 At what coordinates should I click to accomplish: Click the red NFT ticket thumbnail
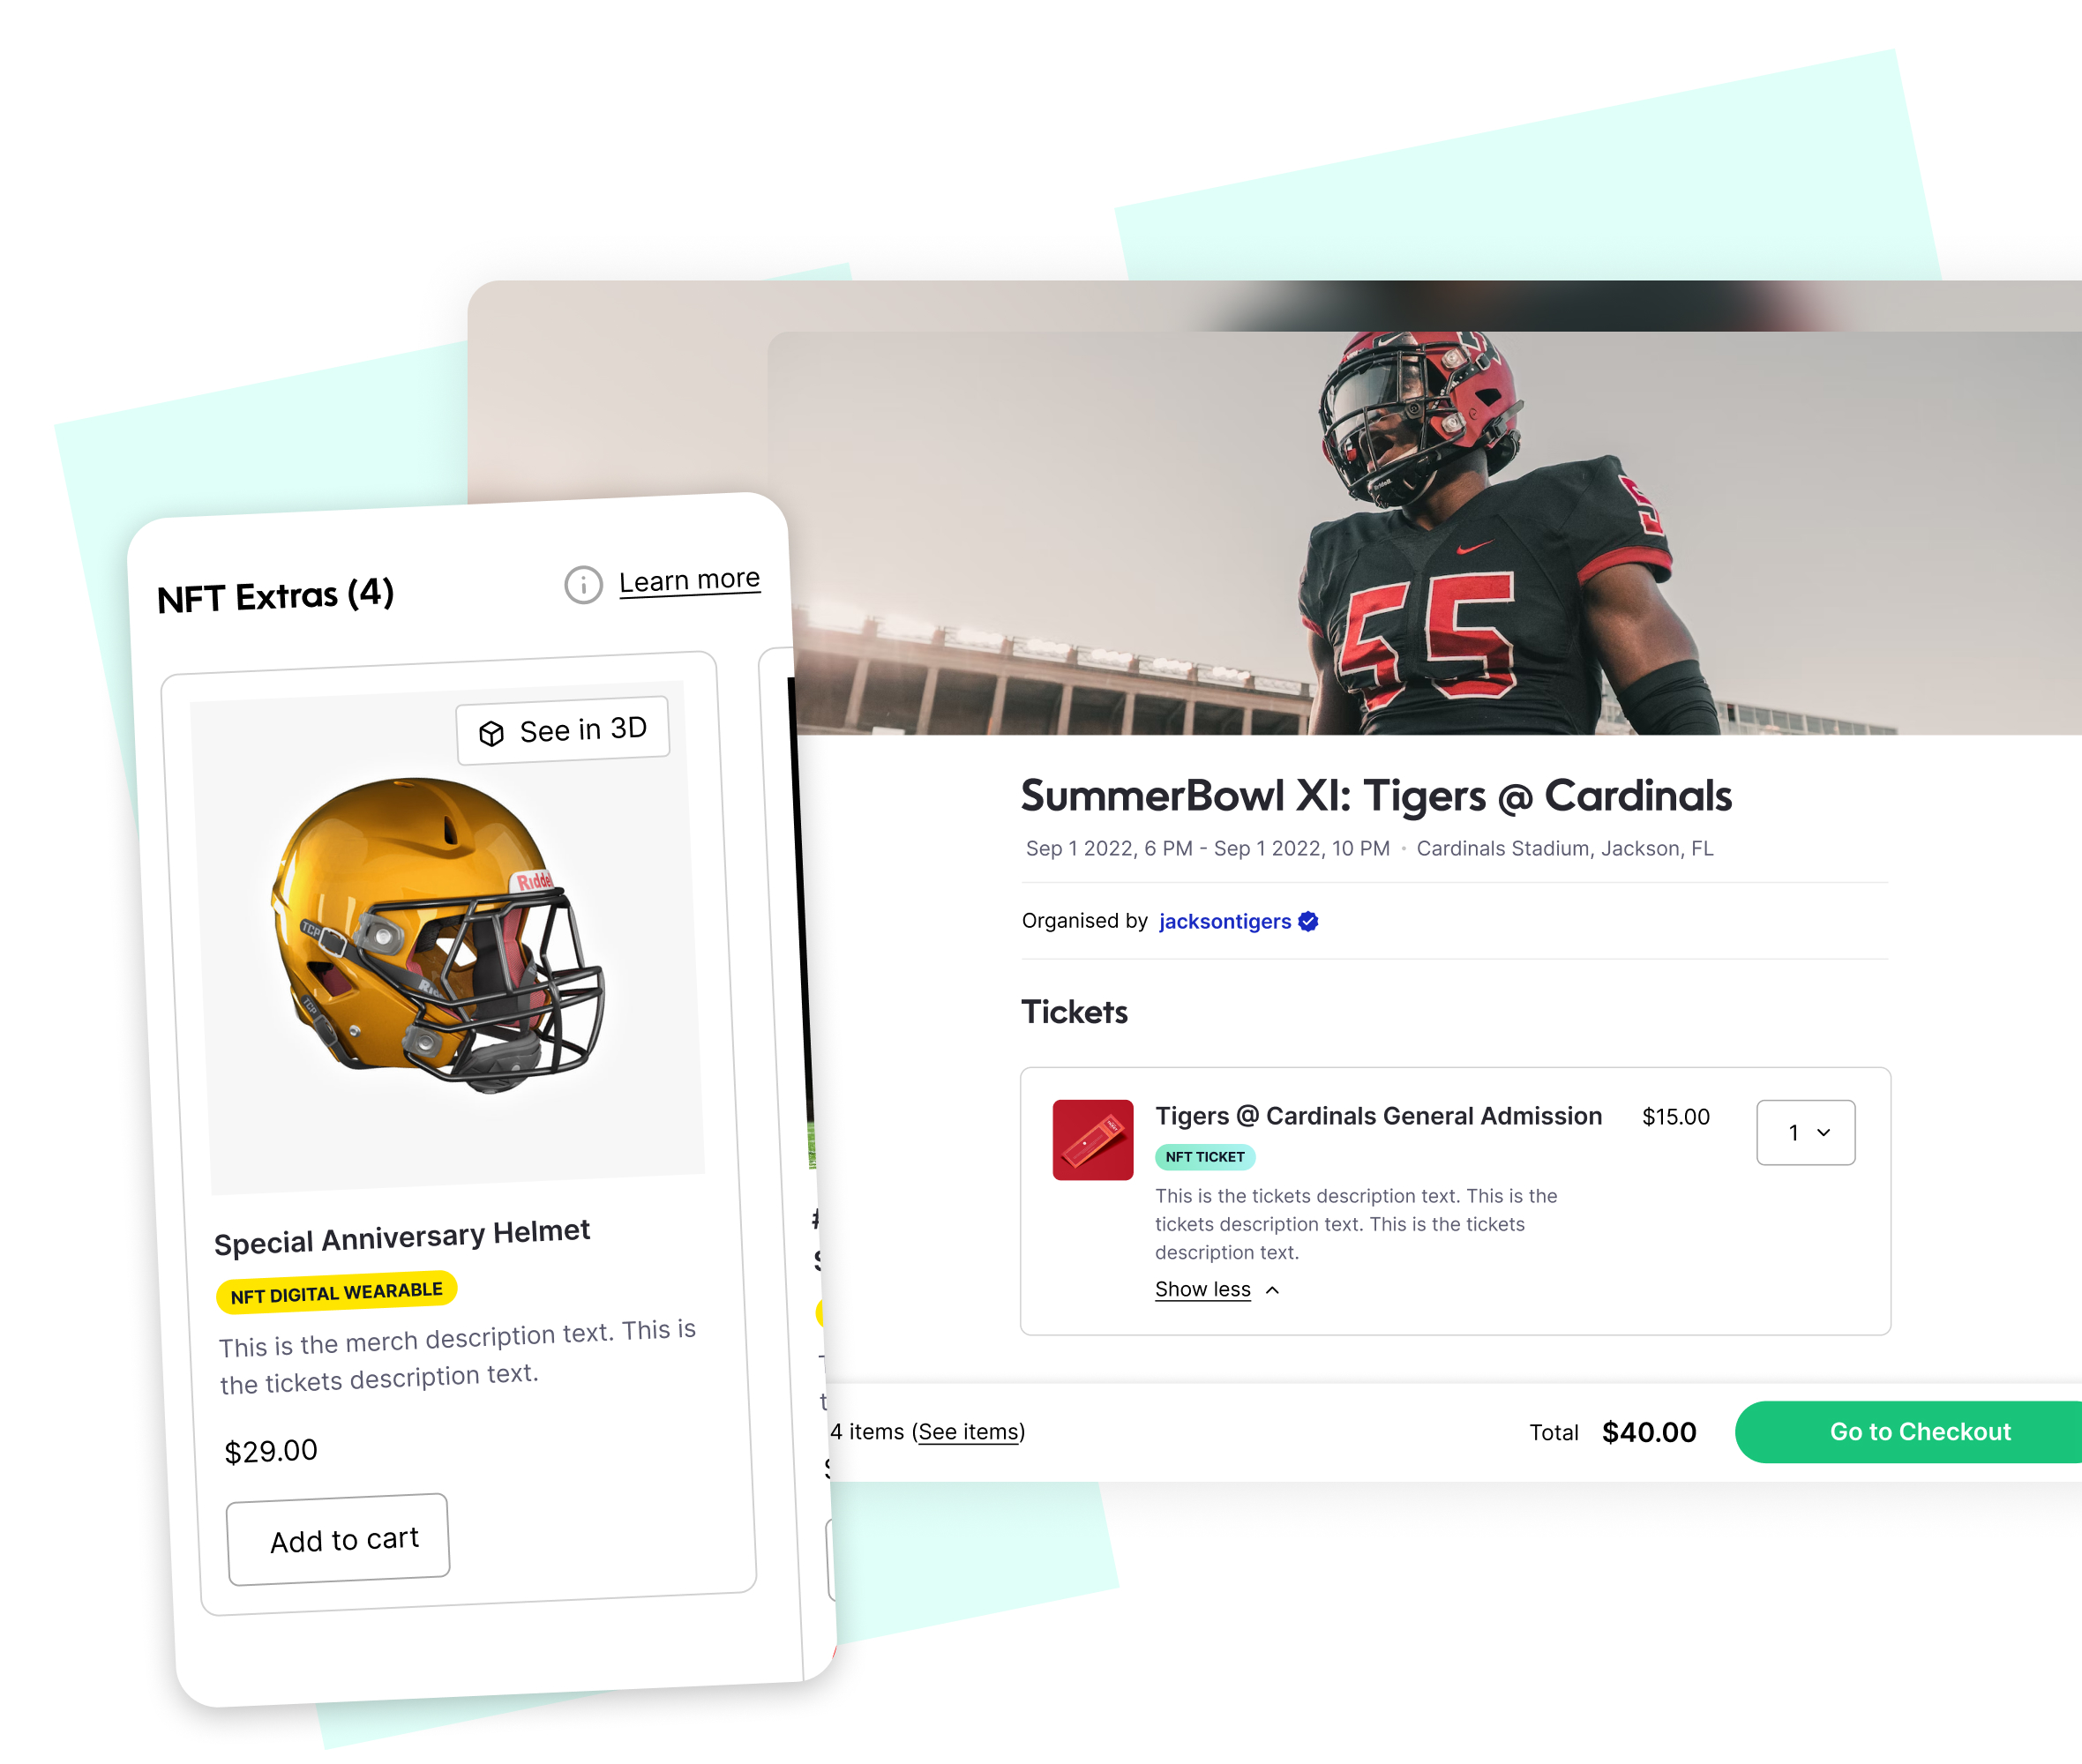pos(1092,1140)
